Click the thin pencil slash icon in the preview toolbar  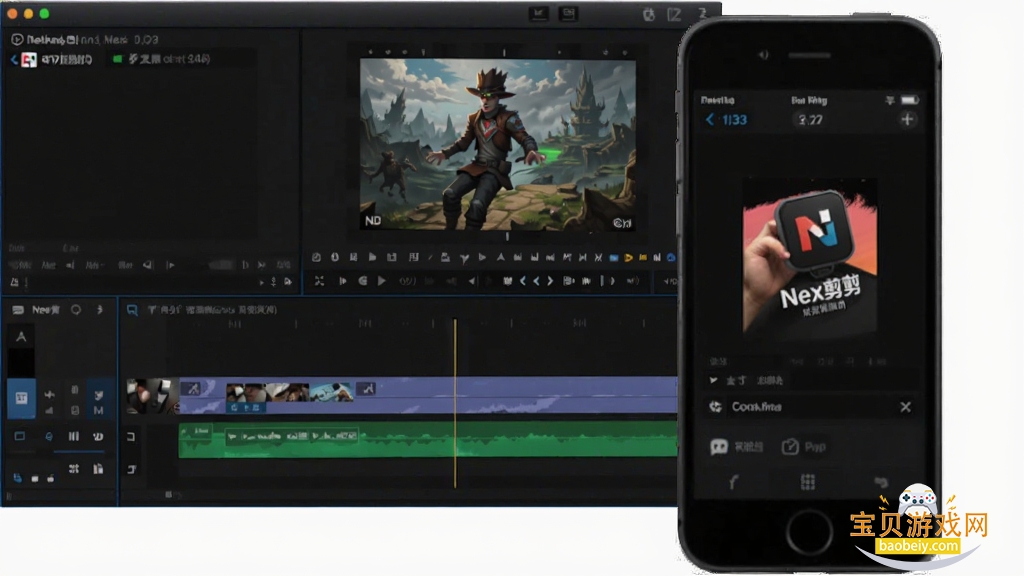(x=430, y=257)
